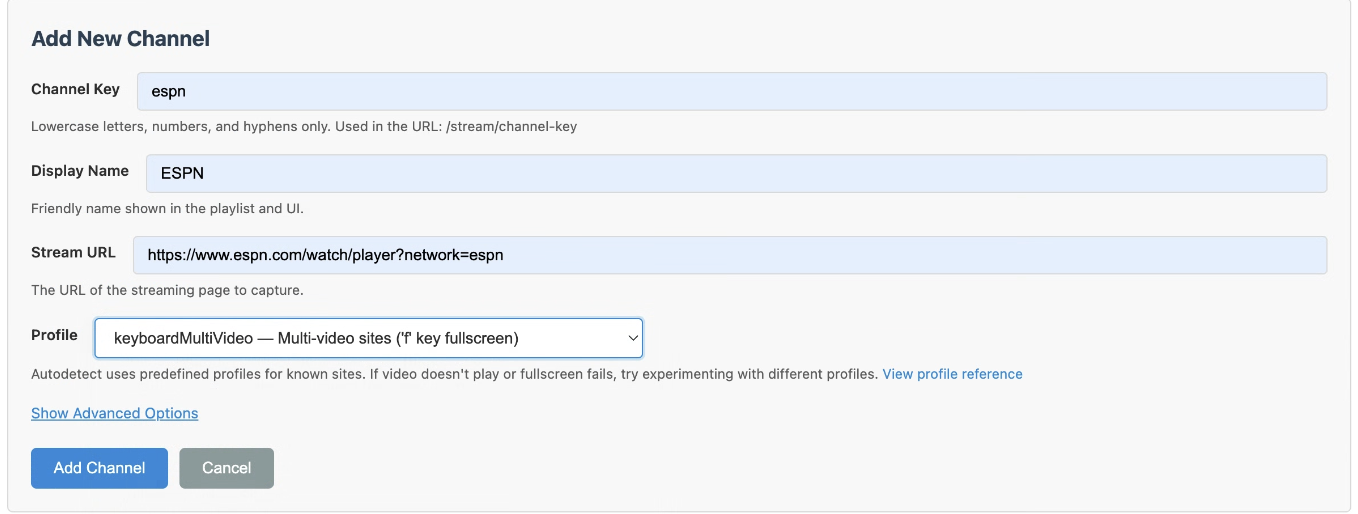Click the Autodetect profiles help text
This screenshot has width=1358, height=514.
tap(454, 374)
